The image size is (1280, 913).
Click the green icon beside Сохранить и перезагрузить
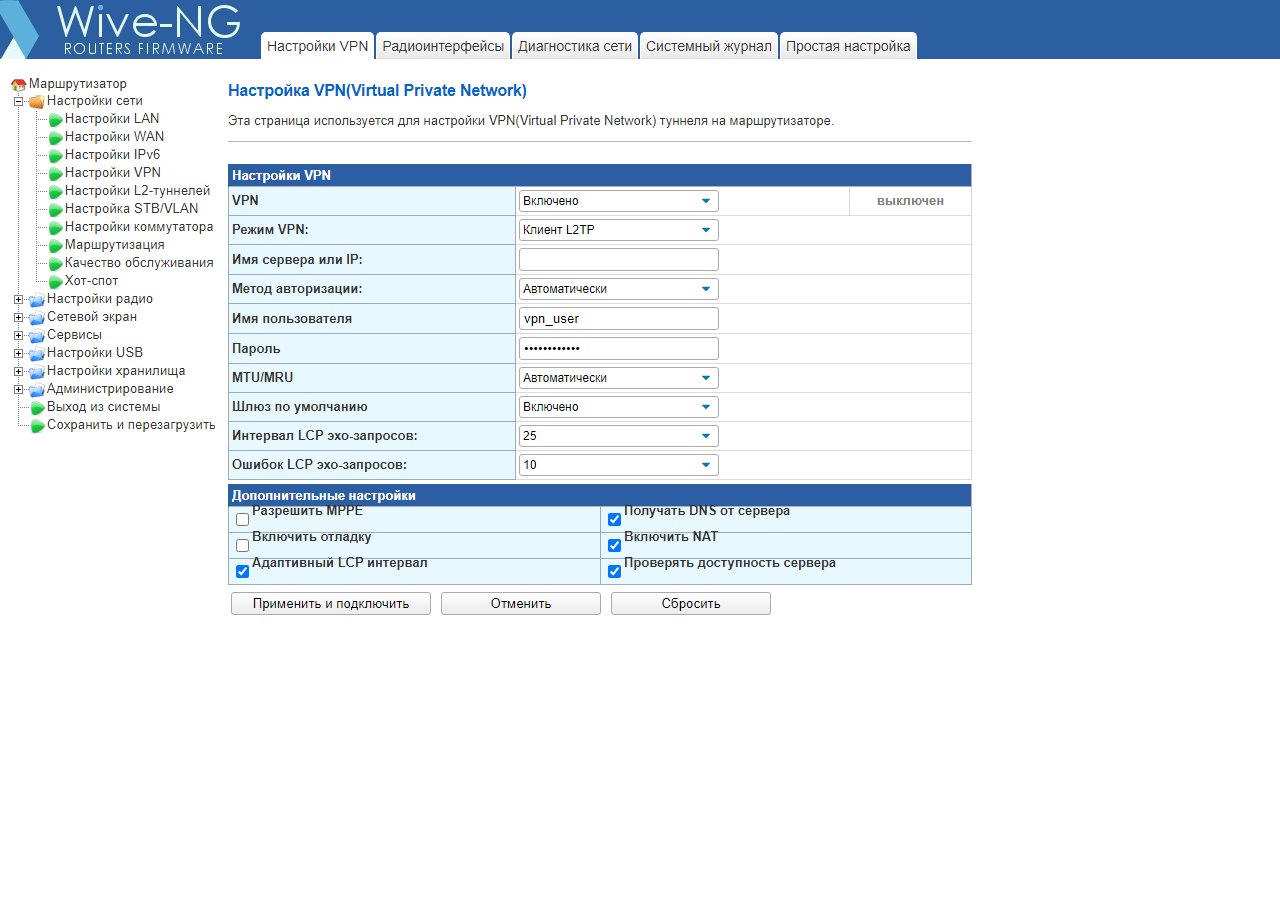(38, 426)
